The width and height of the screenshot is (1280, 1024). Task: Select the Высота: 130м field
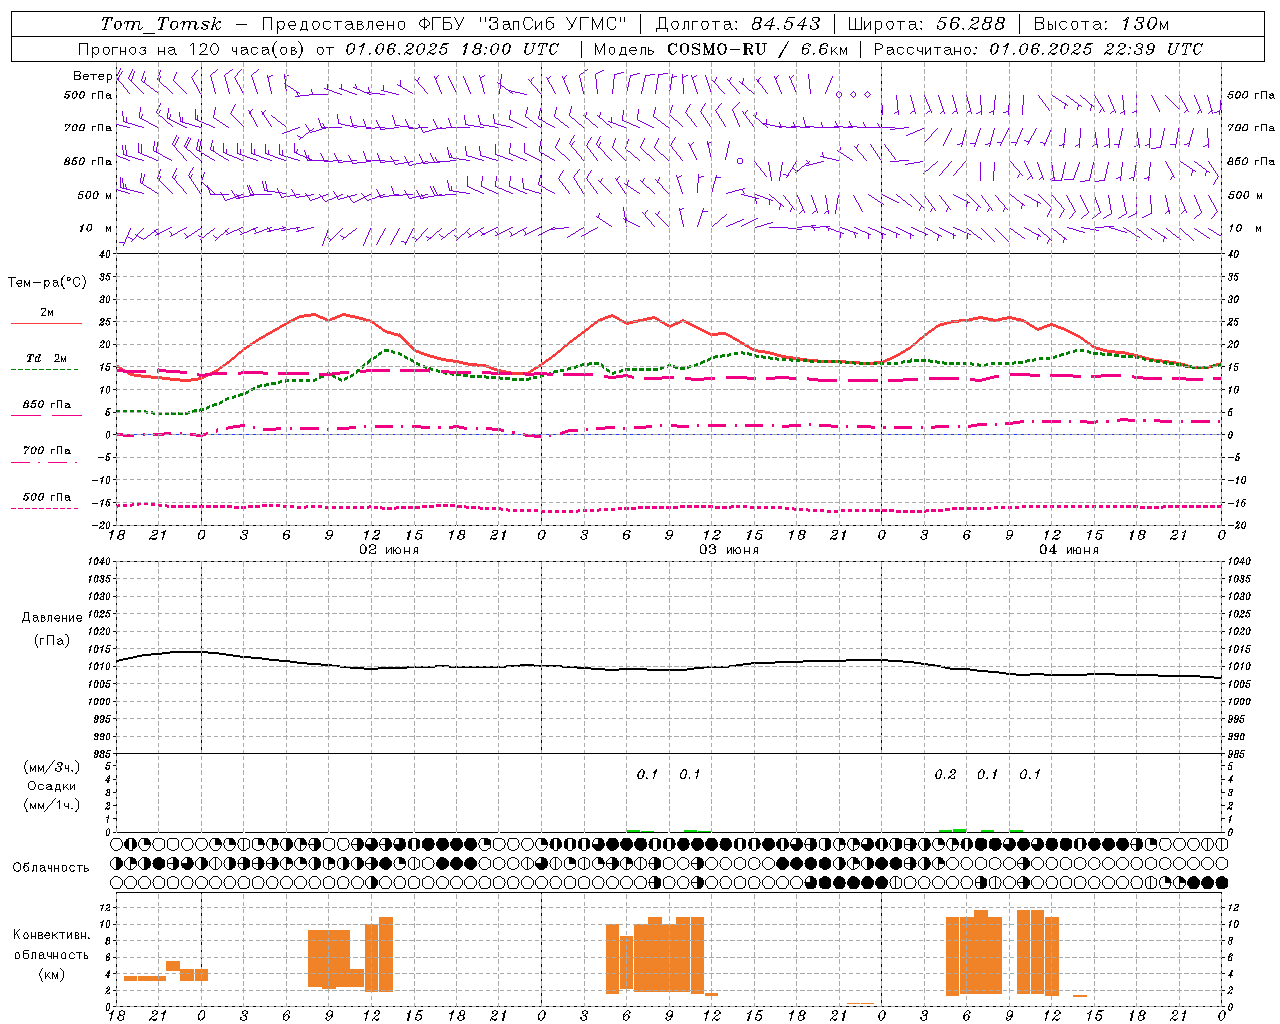coord(1101,24)
